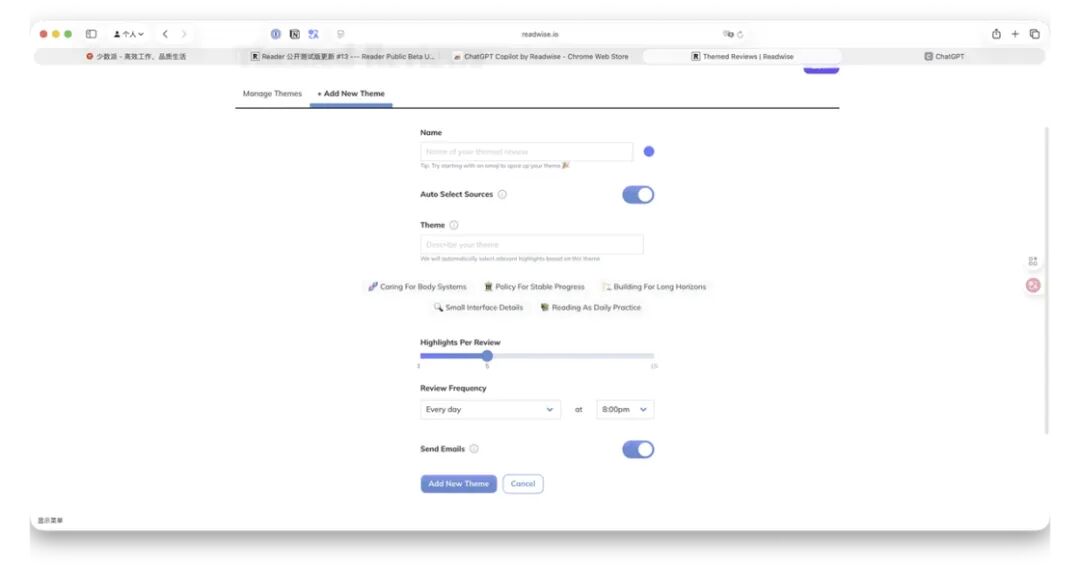Toggle the Safari sidebar icon
Screen dimensions: 1080x570
pyautogui.click(x=91, y=34)
